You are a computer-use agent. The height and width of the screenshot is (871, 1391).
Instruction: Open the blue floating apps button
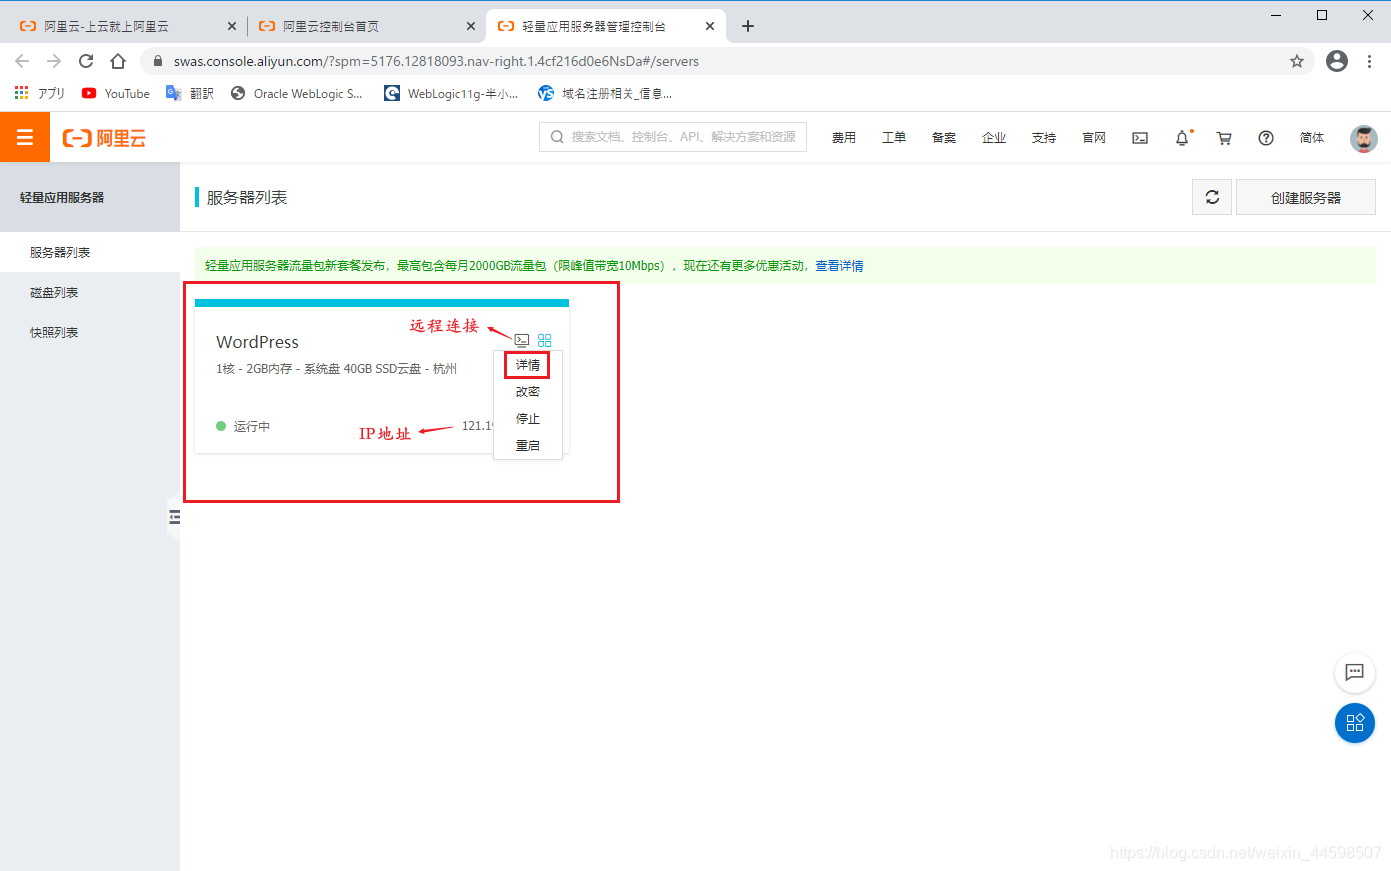point(1355,723)
